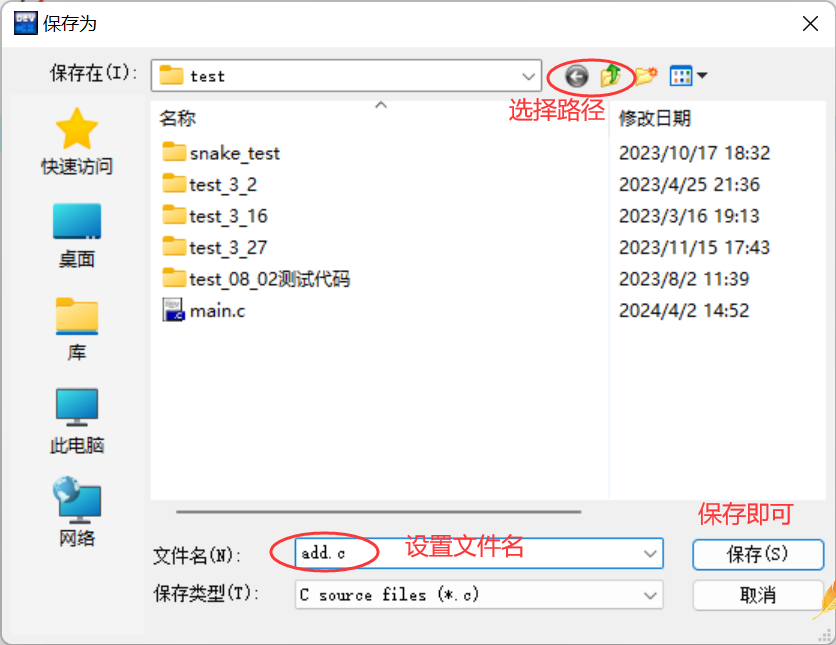The image size is (836, 645).
Task: Click the 文件名 input field containing add.c
Action: coord(479,554)
